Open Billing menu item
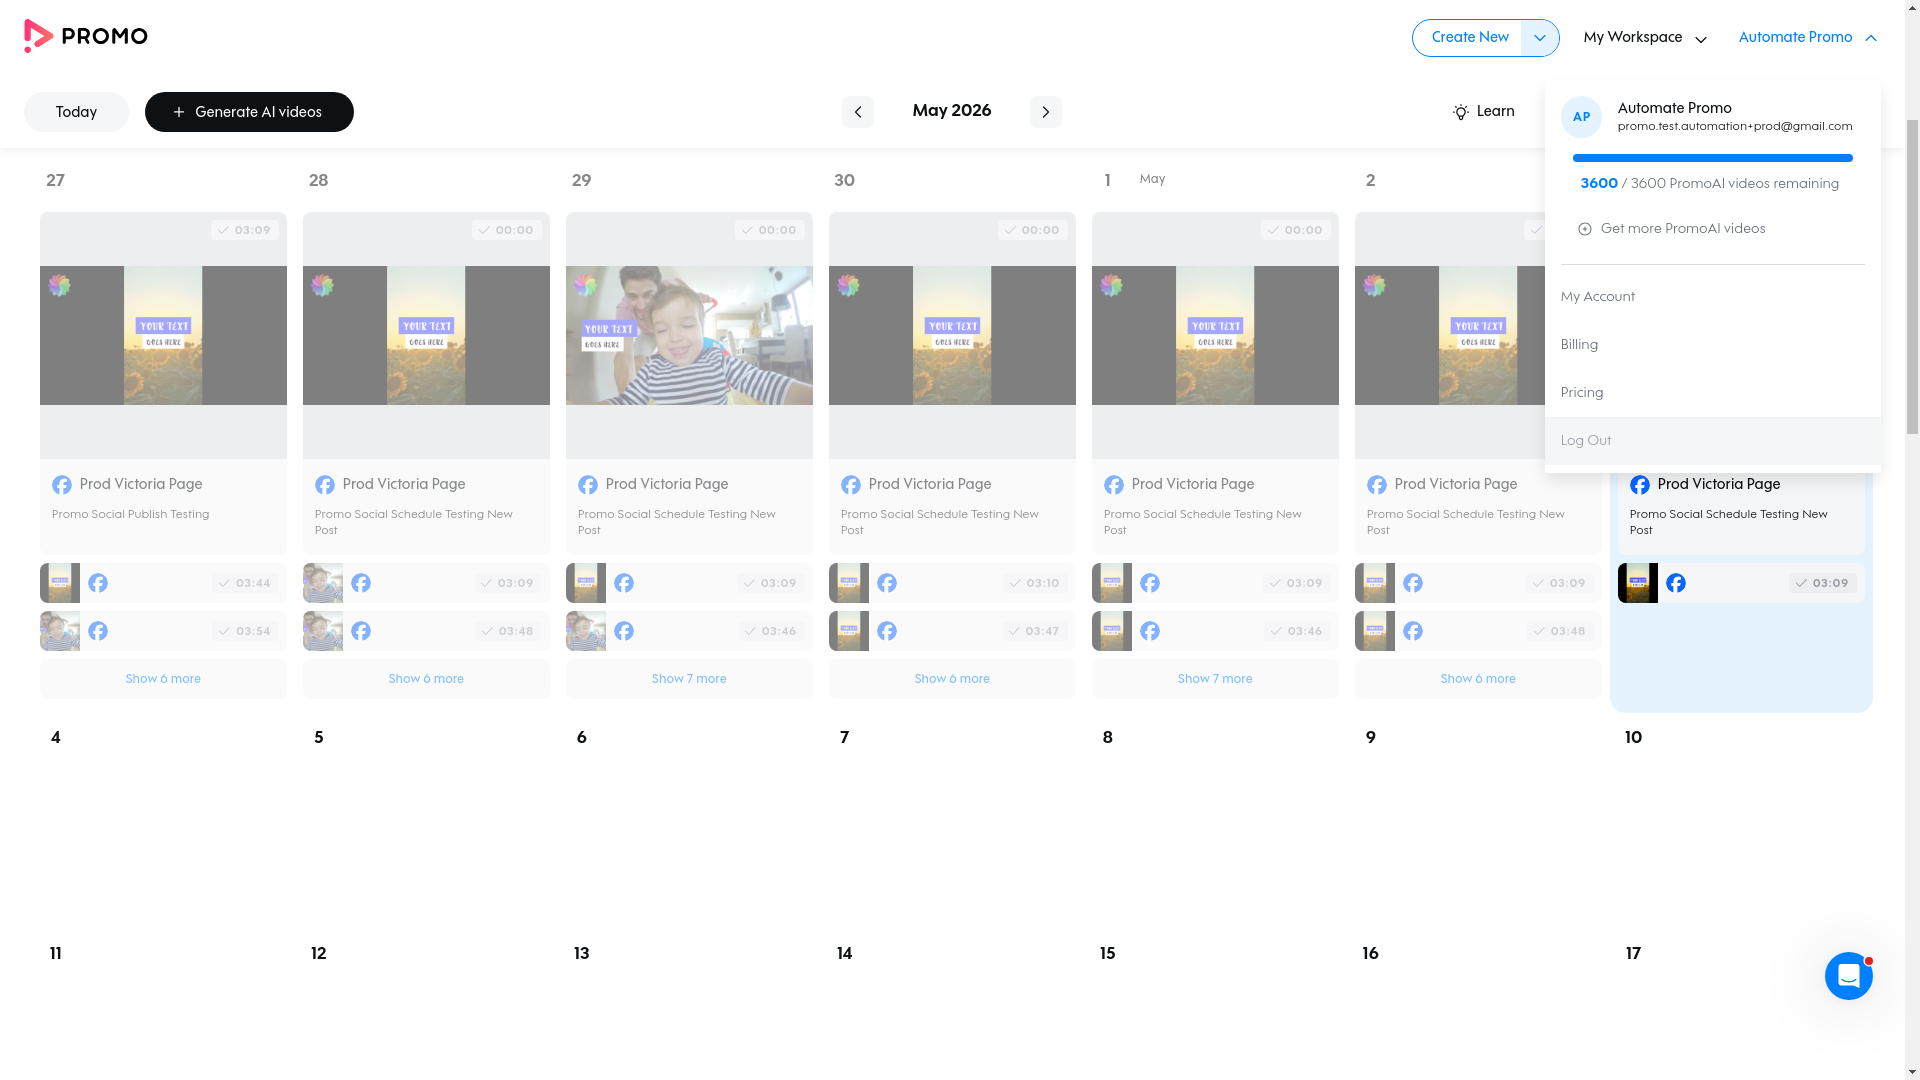 click(1712, 345)
